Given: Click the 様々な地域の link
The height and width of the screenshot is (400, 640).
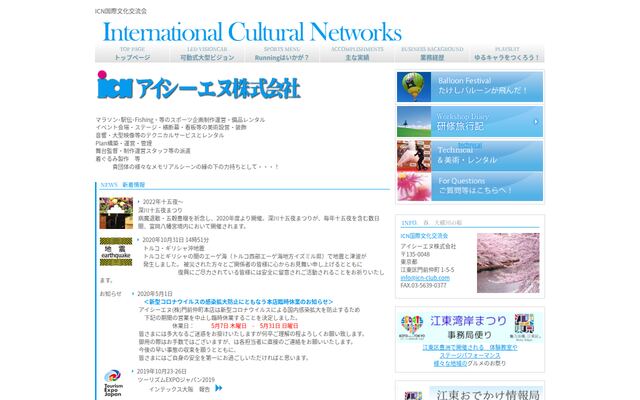Looking at the screenshot, I should [x=450, y=363].
